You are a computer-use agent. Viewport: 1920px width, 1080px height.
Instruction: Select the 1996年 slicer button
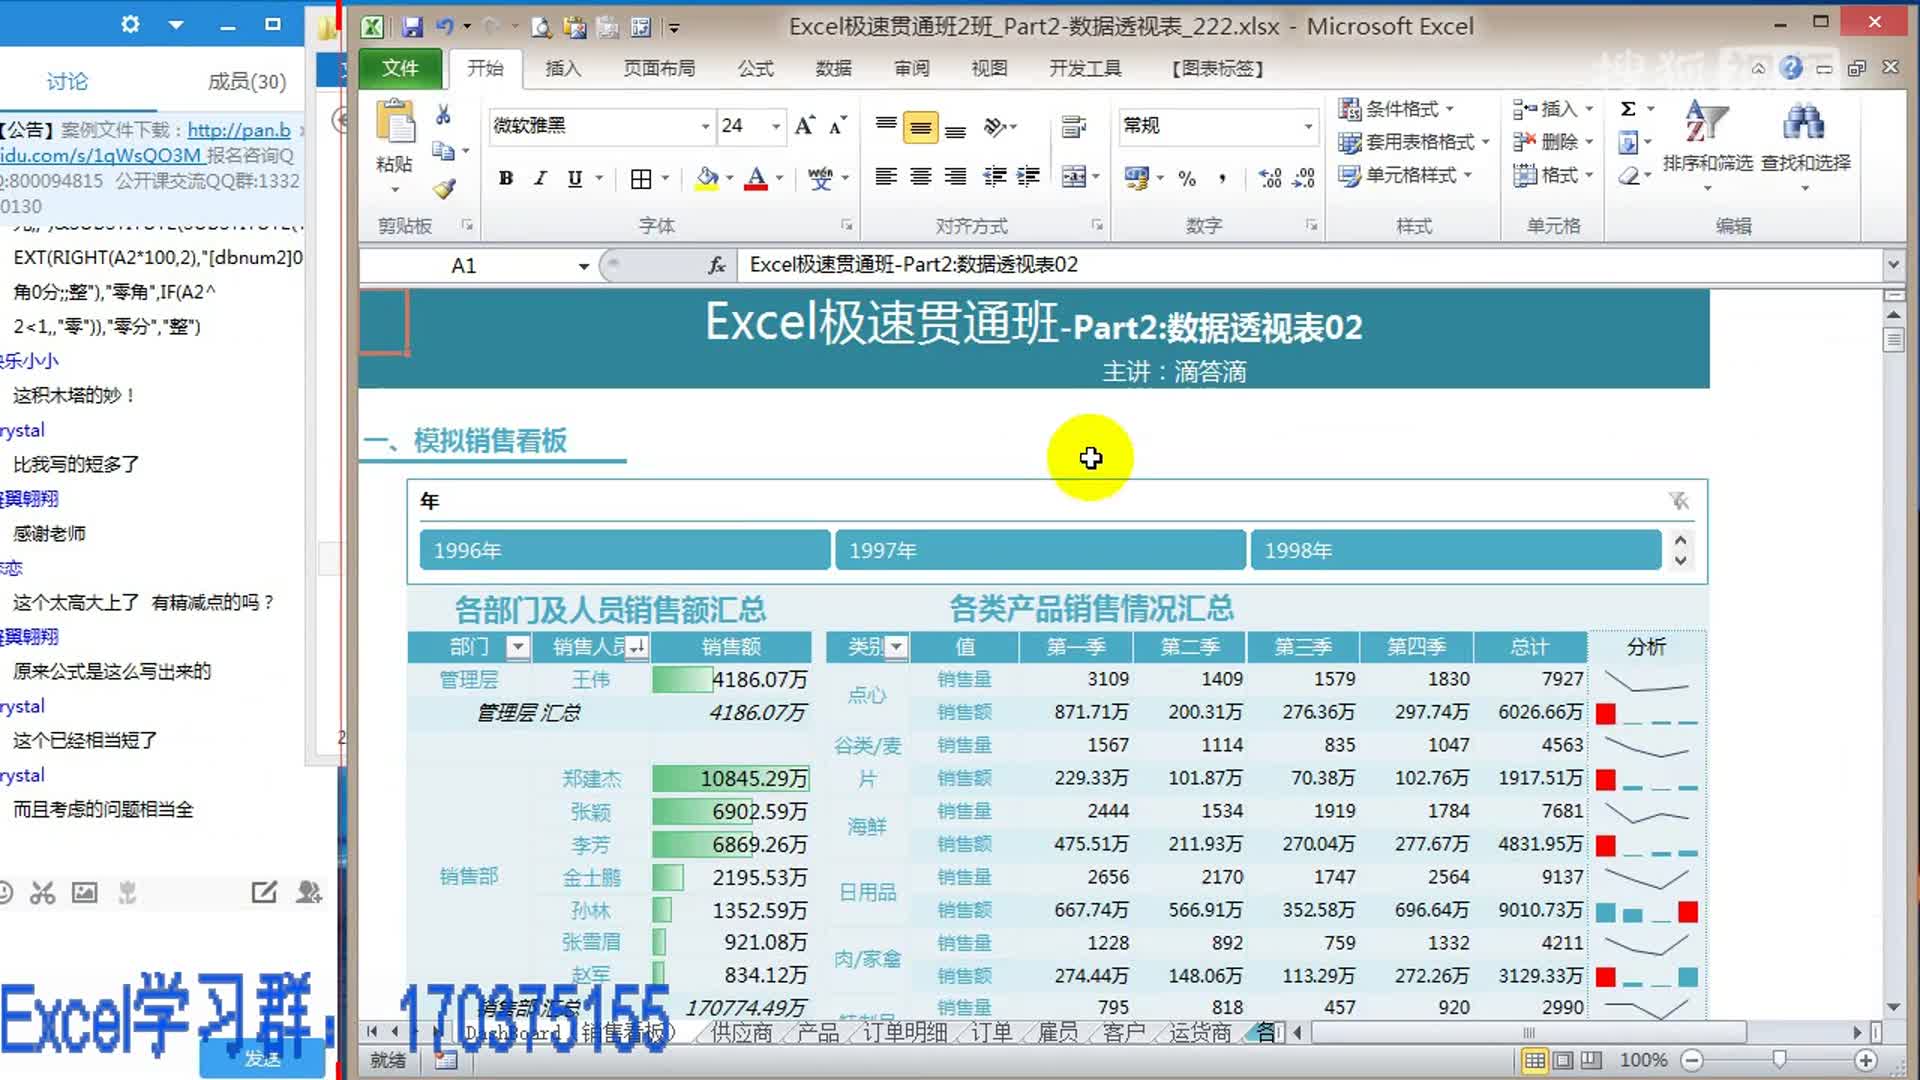click(x=624, y=550)
